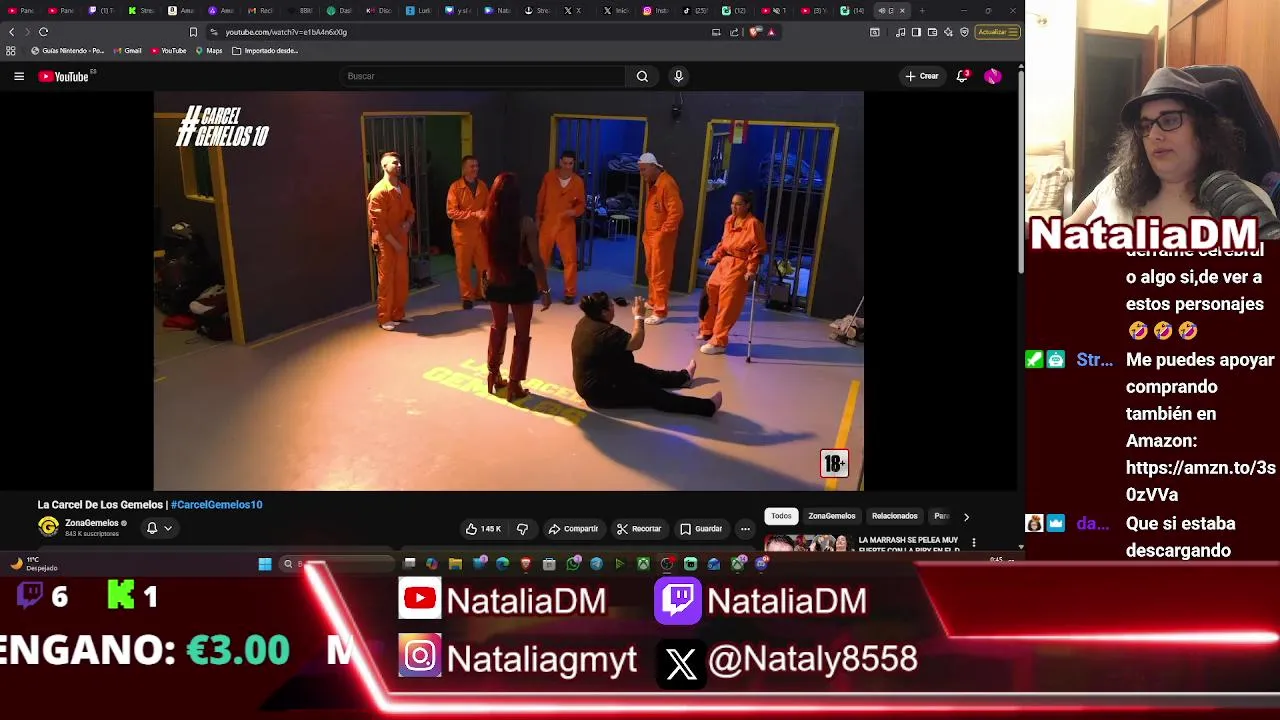Image resolution: width=1280 pixels, height=720 pixels.
Task: Reload the page with the browser refresh icon
Action: click(43, 32)
